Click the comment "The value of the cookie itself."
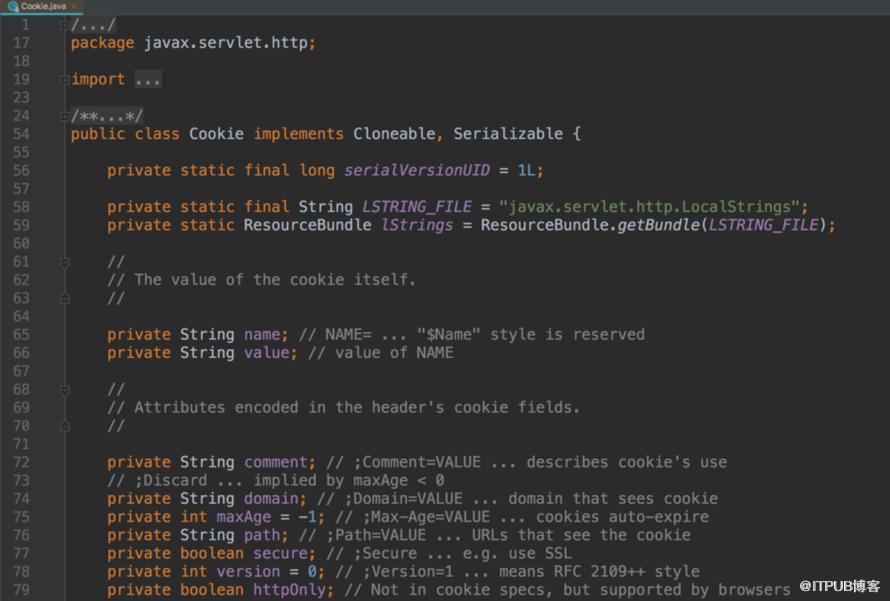Viewport: 890px width, 601px height. tap(275, 280)
